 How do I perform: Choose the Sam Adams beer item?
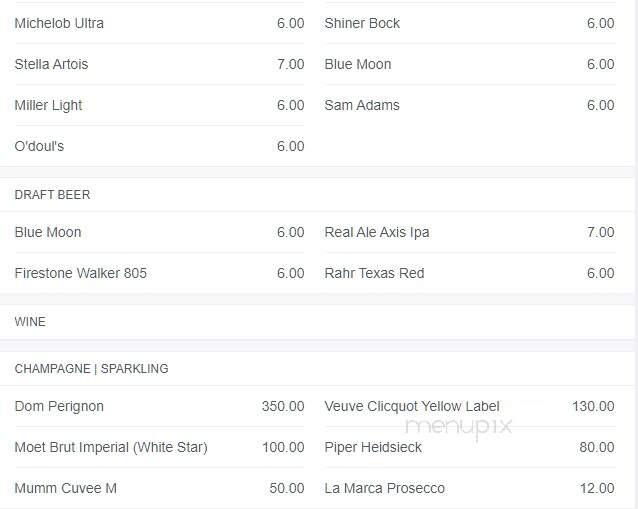(470, 105)
